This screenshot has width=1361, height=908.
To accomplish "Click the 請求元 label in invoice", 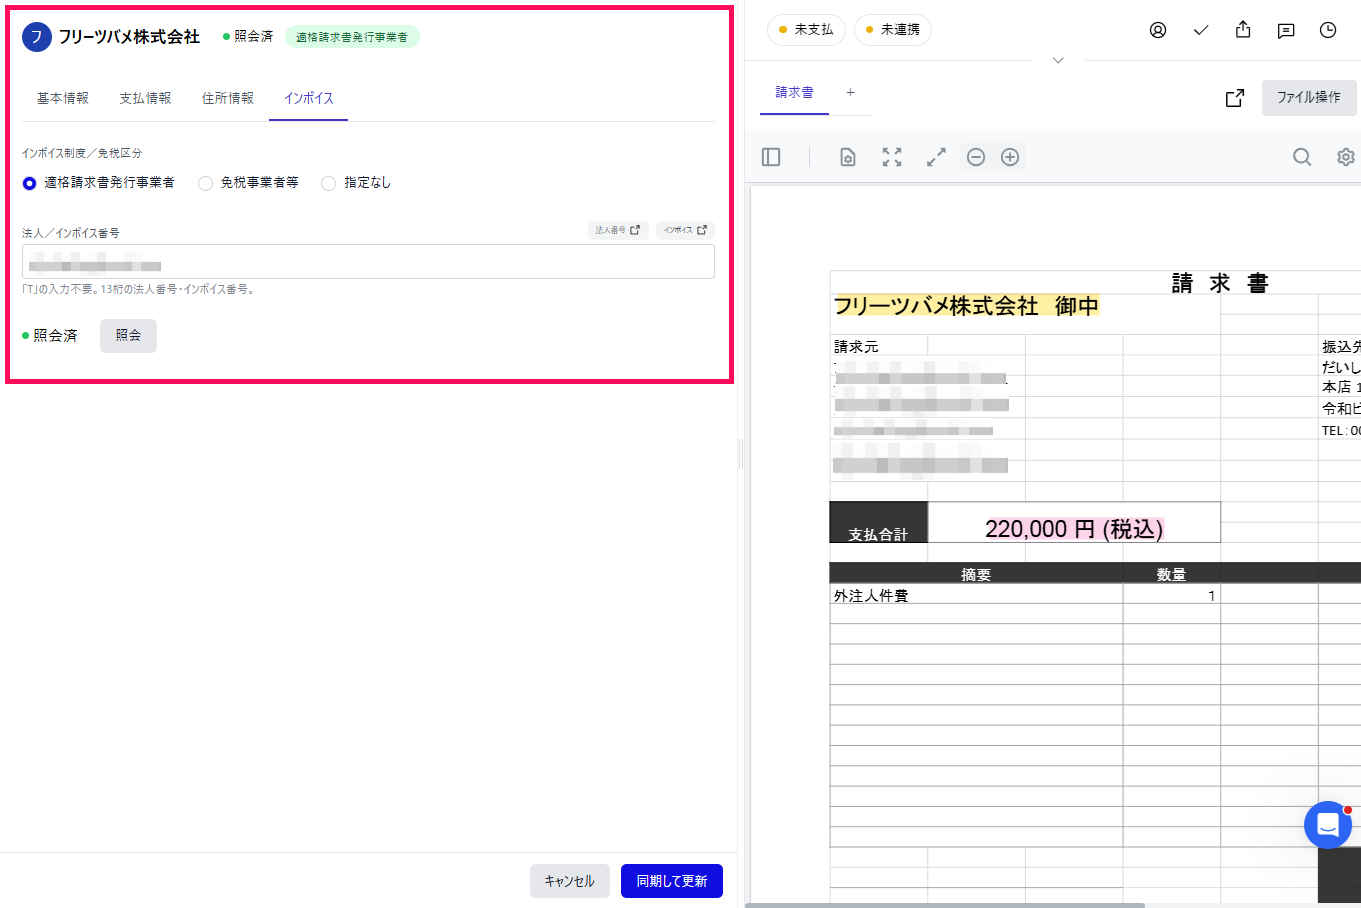I will point(856,346).
